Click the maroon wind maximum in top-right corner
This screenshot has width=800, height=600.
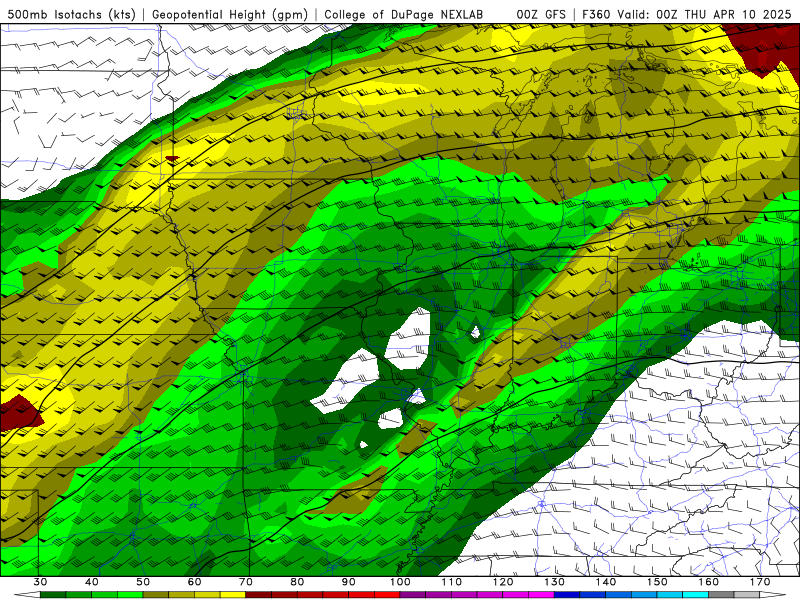(763, 48)
